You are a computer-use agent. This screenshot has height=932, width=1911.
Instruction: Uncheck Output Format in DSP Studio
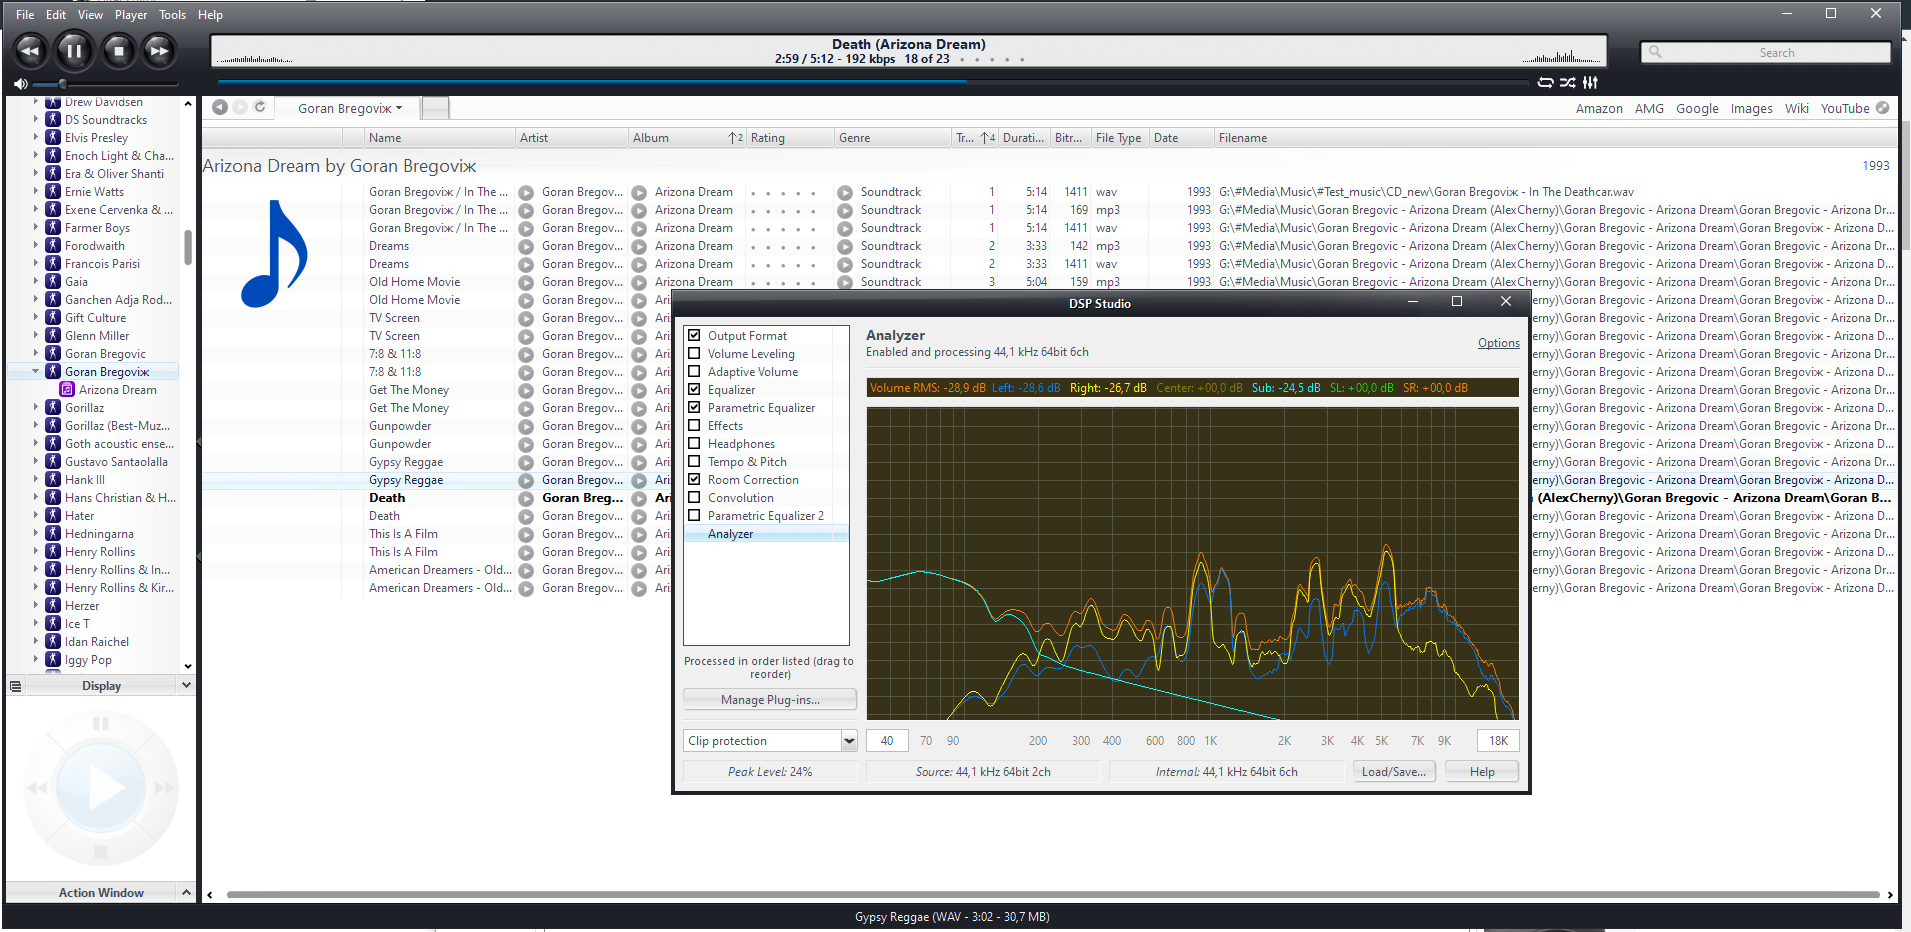[x=694, y=335]
